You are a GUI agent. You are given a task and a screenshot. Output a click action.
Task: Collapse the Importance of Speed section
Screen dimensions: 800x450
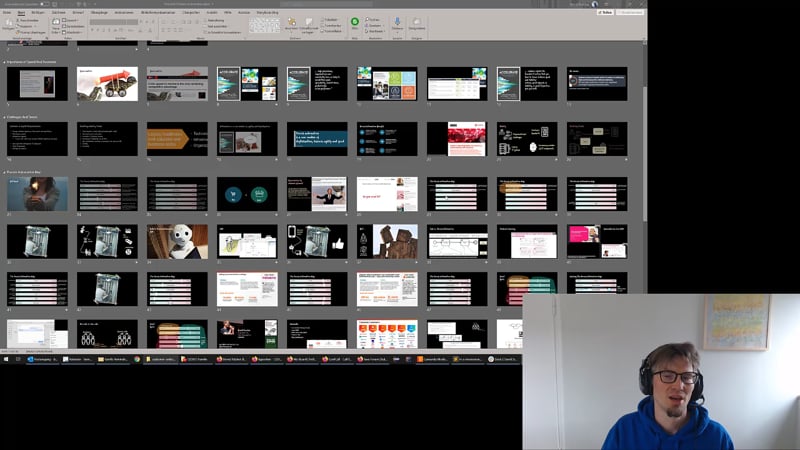[x=4, y=61]
